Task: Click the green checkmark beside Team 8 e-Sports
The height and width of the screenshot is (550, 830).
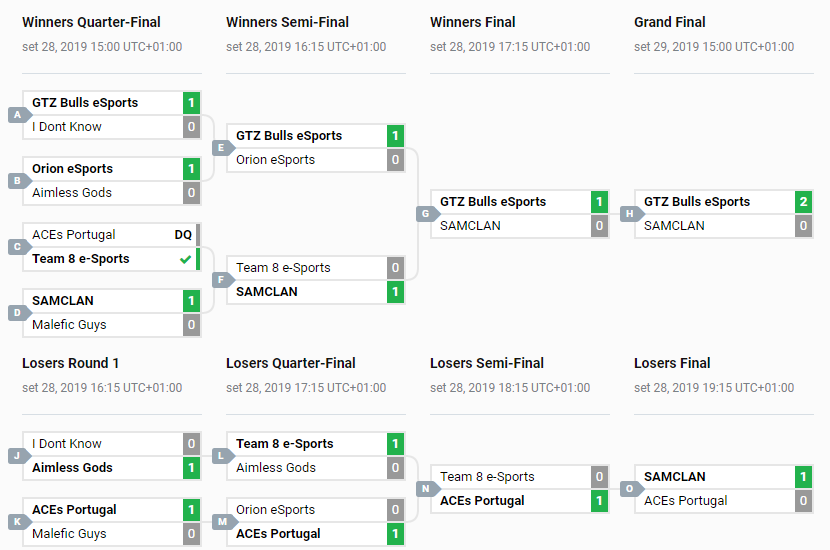Action: (x=184, y=259)
